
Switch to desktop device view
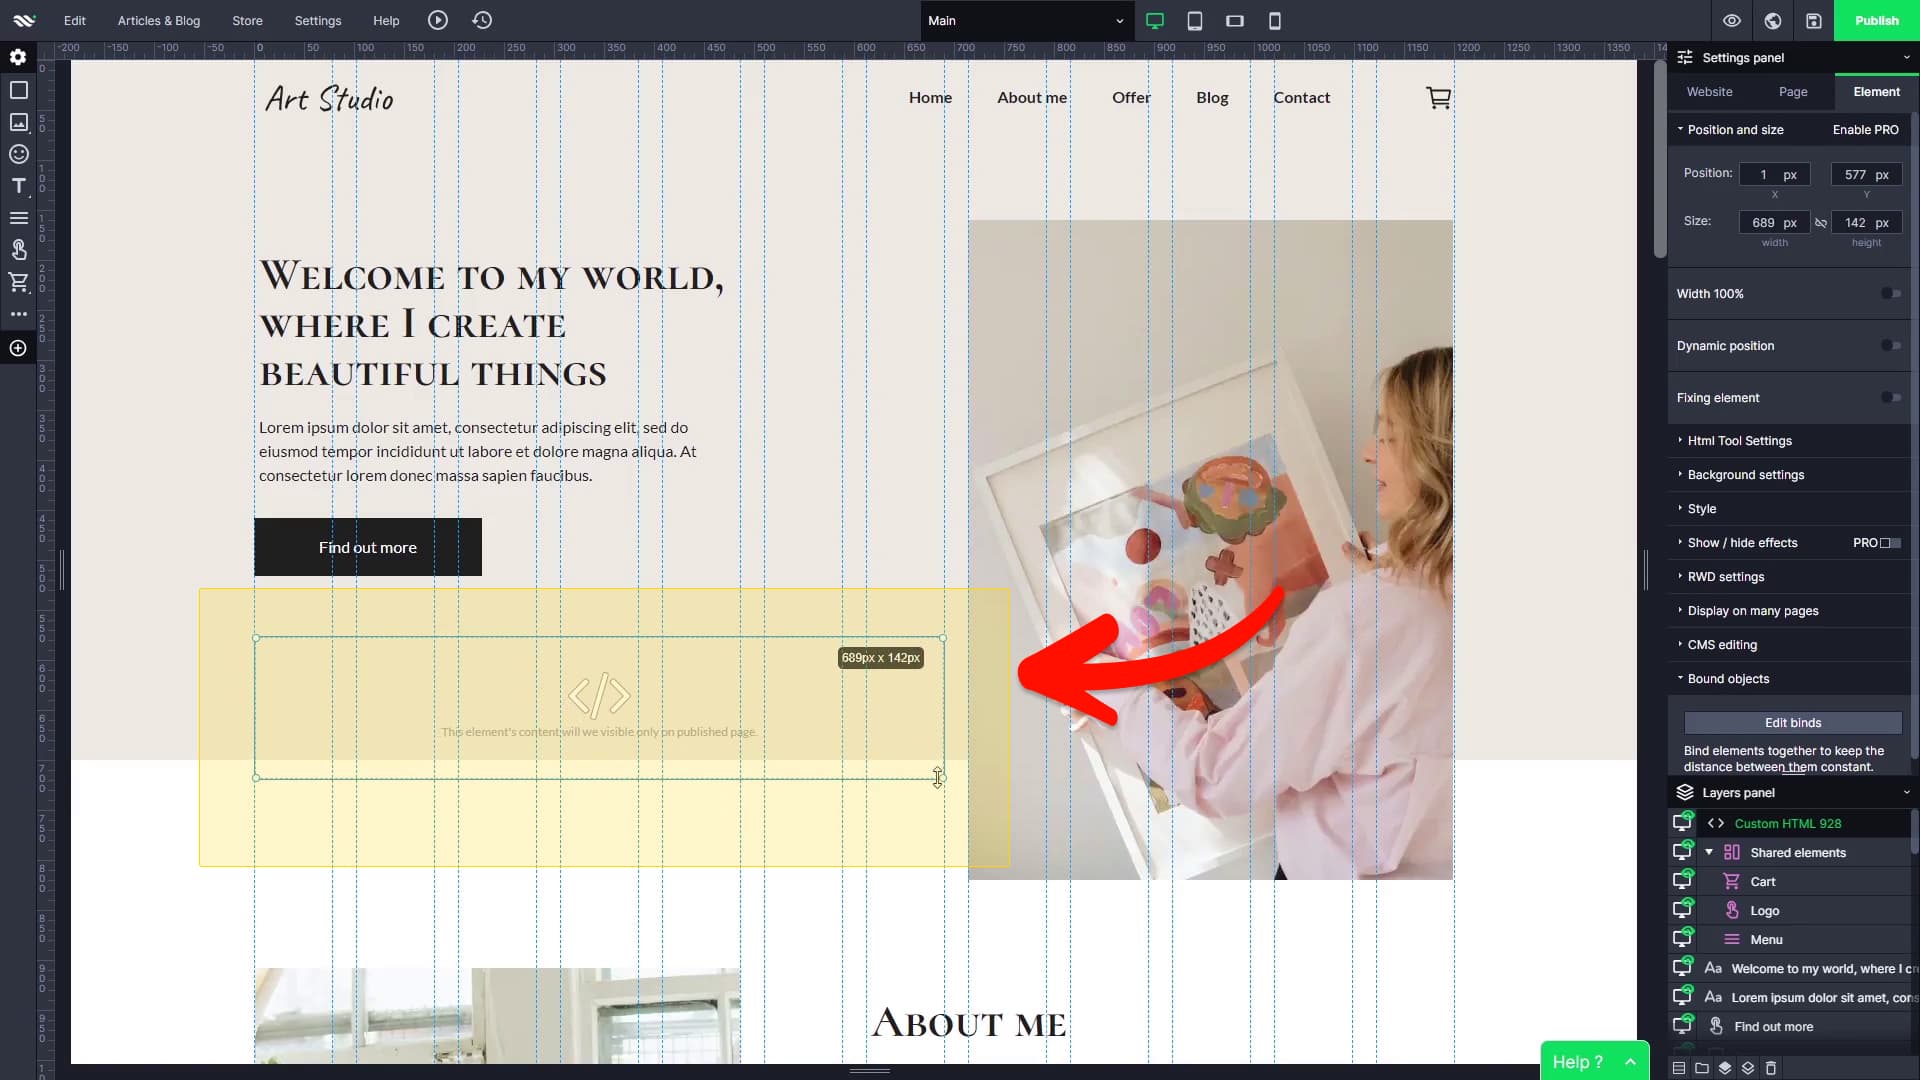tap(1155, 20)
